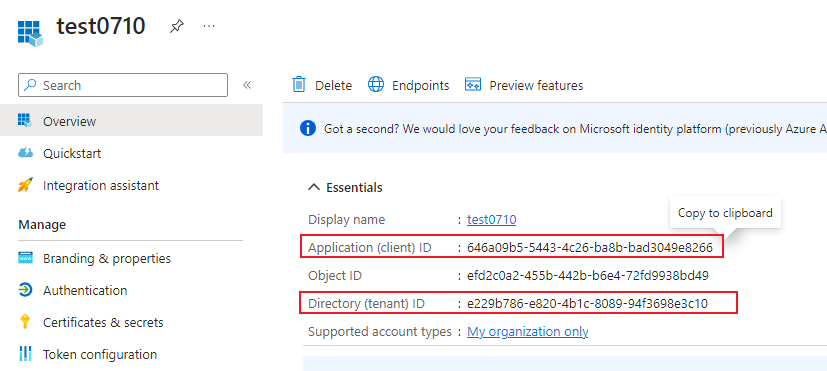This screenshot has height=371, width=827.
Task: Click the app registration icon beside title
Action: point(30,33)
